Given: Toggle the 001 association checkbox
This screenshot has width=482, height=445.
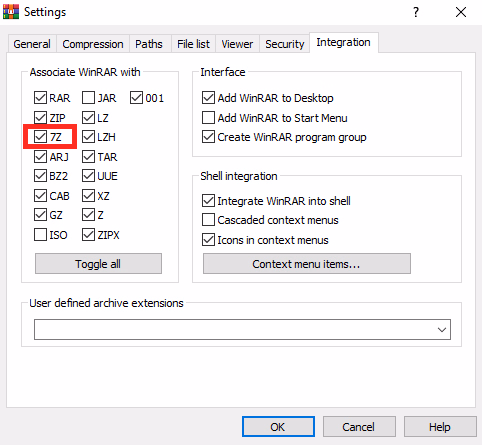Looking at the screenshot, I should tap(136, 98).
